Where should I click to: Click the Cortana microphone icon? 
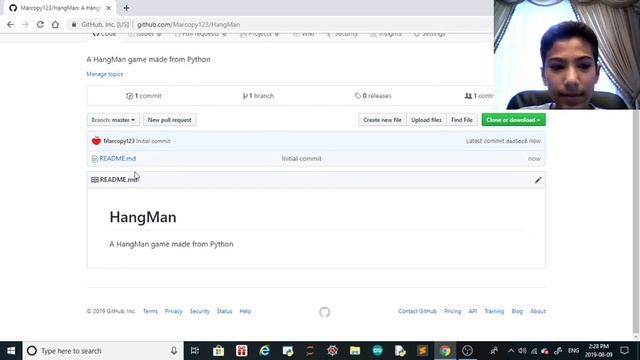coord(174,351)
